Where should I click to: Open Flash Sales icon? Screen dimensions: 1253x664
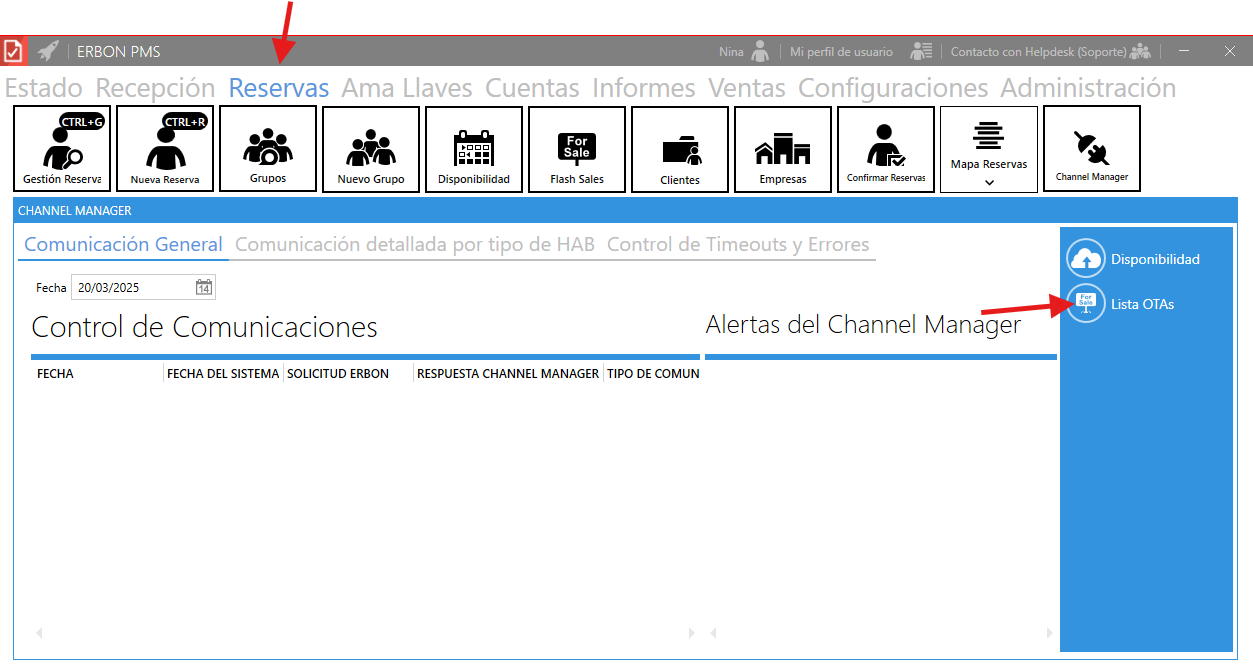tap(577, 149)
